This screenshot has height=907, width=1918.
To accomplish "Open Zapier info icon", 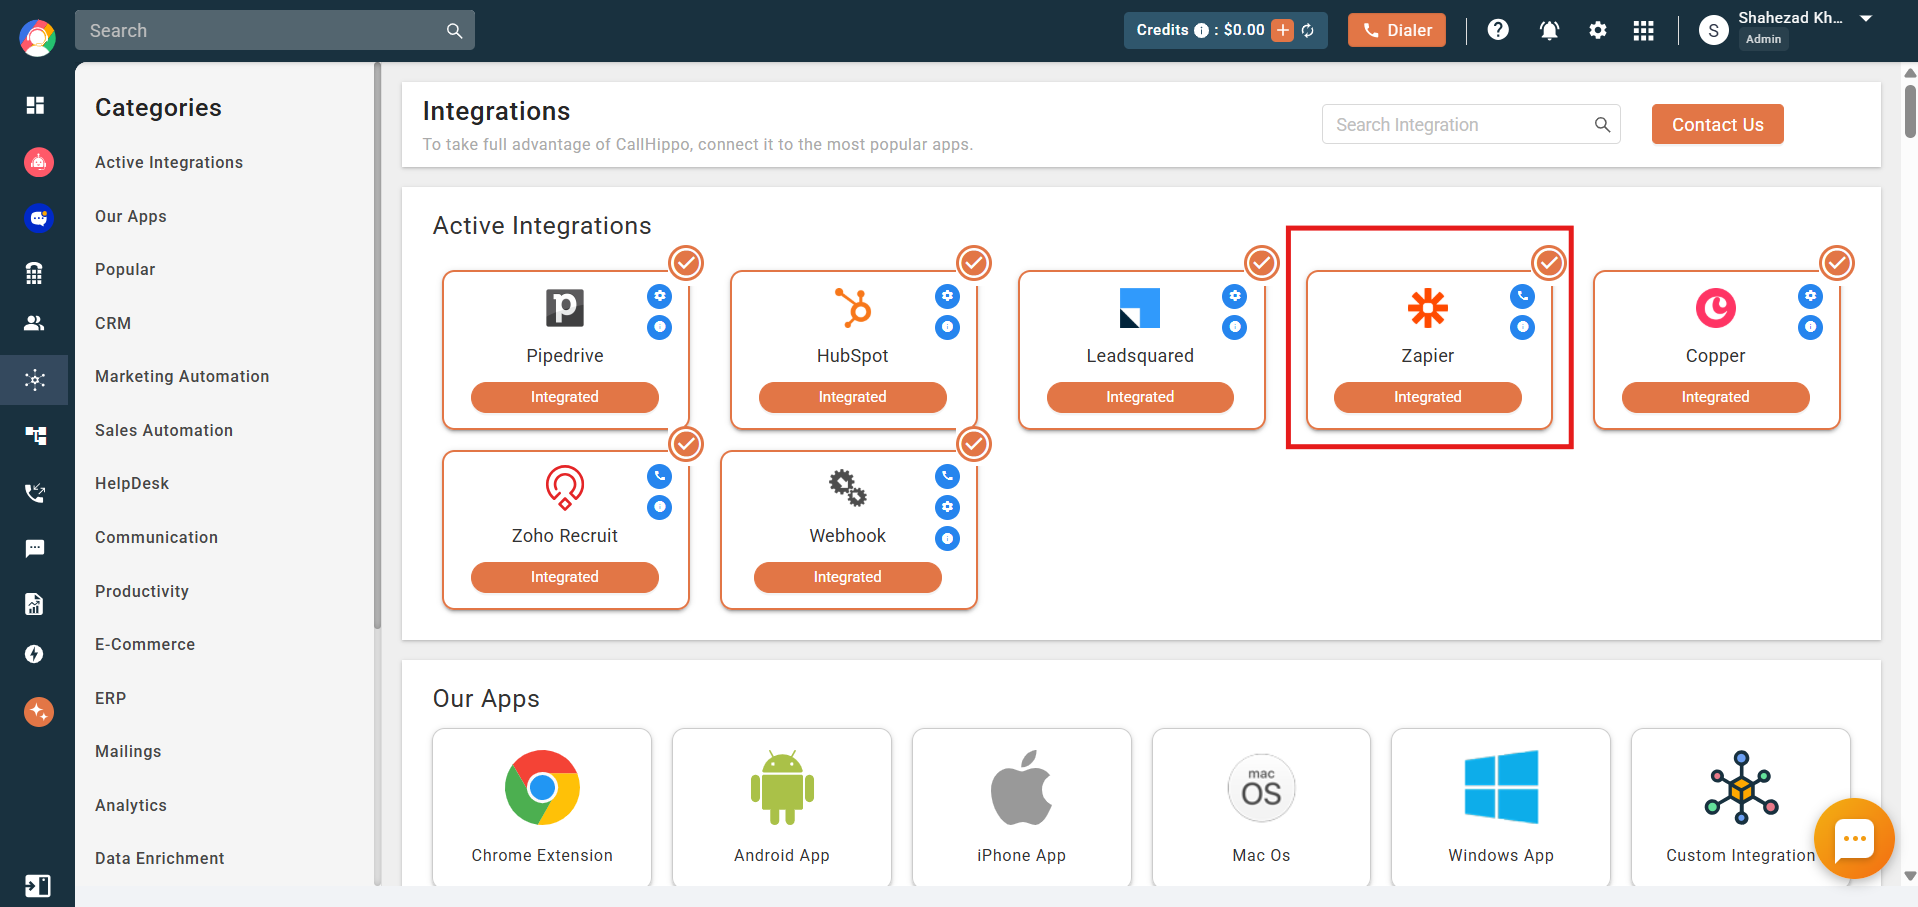I will (x=1522, y=327).
